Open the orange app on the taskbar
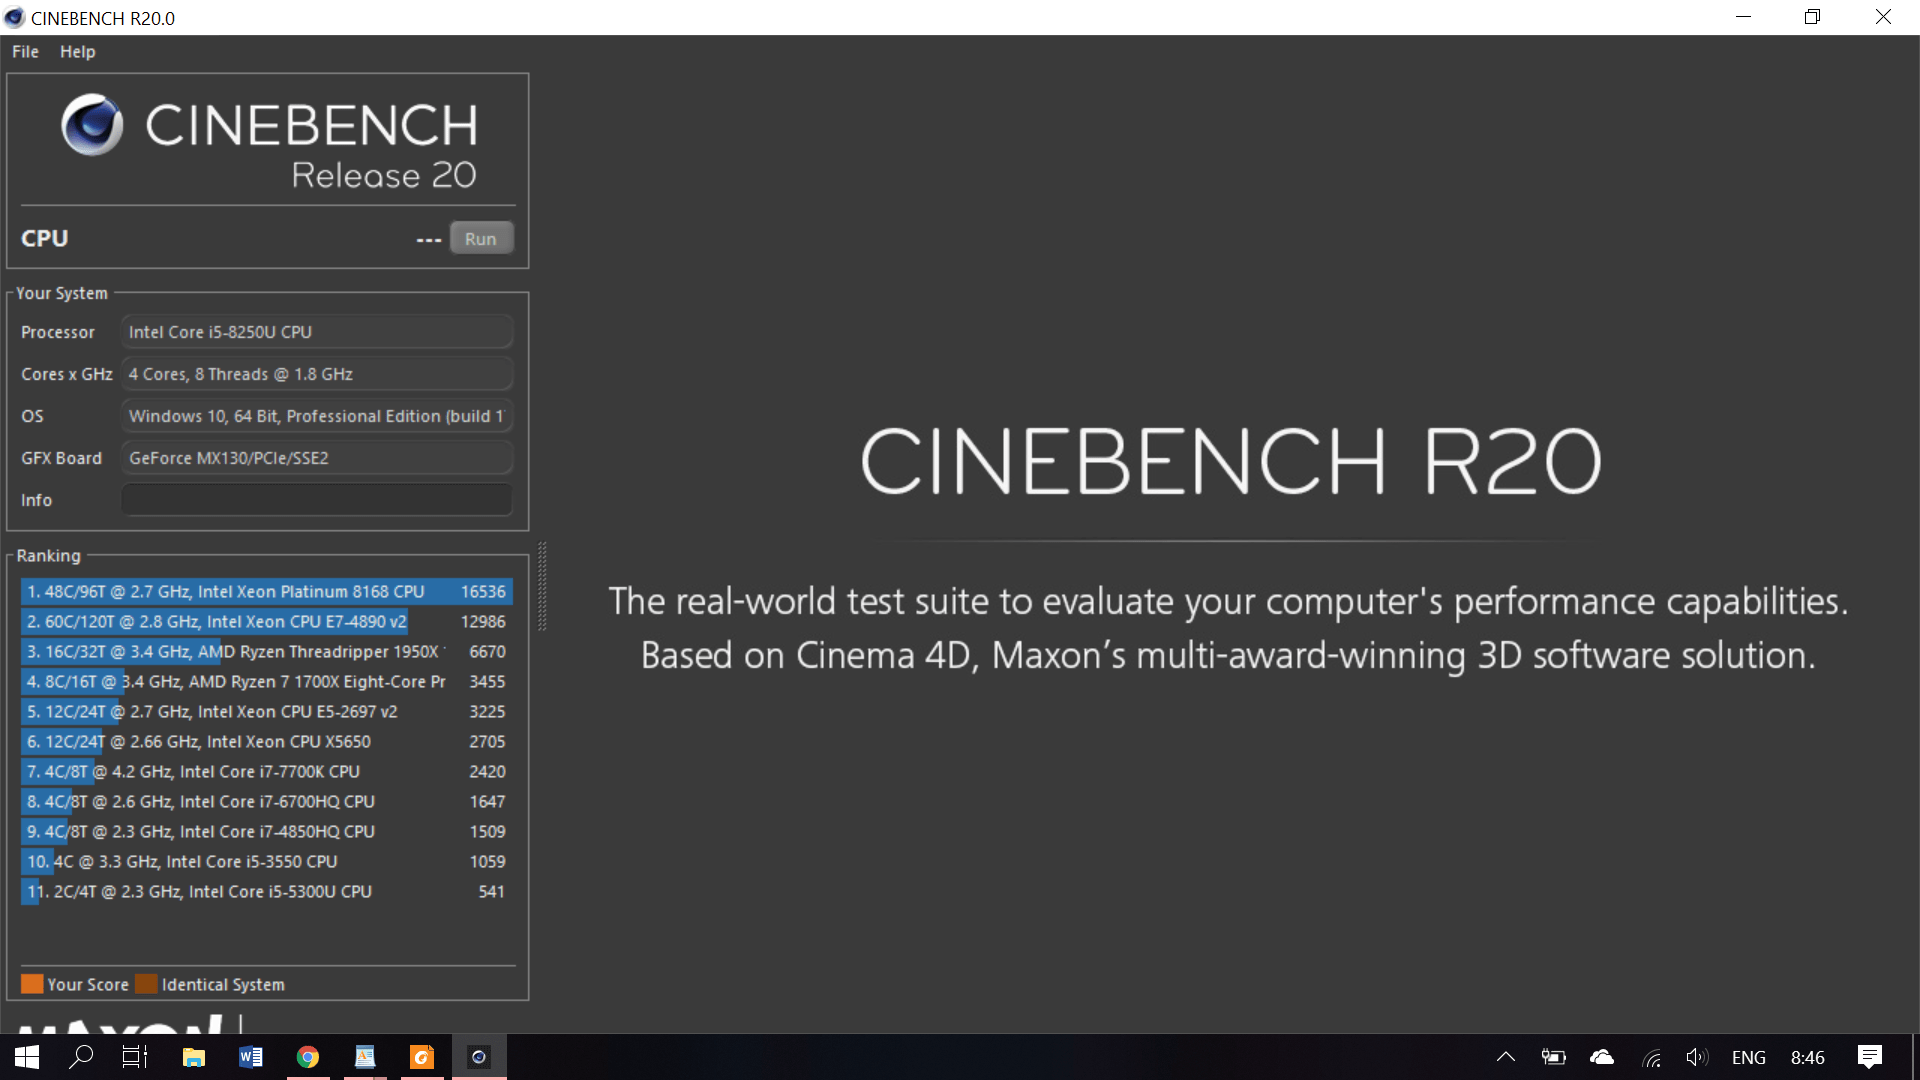1920x1080 pixels. [422, 1057]
